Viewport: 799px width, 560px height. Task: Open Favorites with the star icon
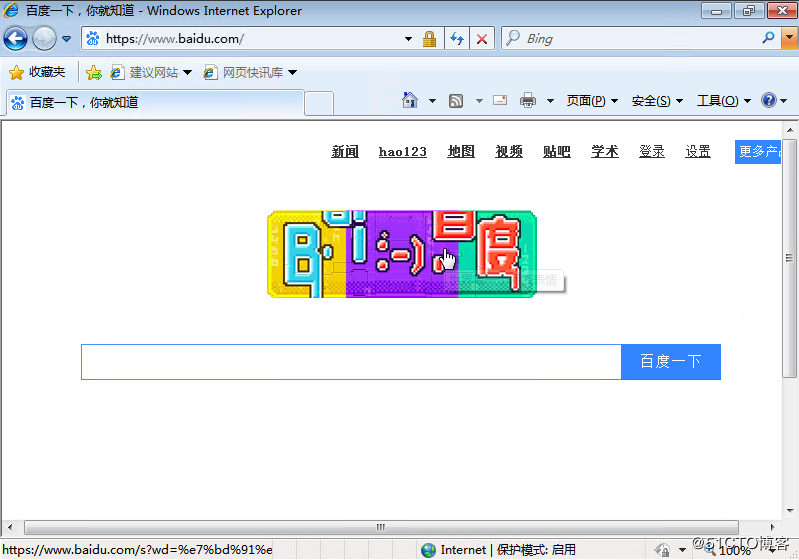click(x=37, y=72)
